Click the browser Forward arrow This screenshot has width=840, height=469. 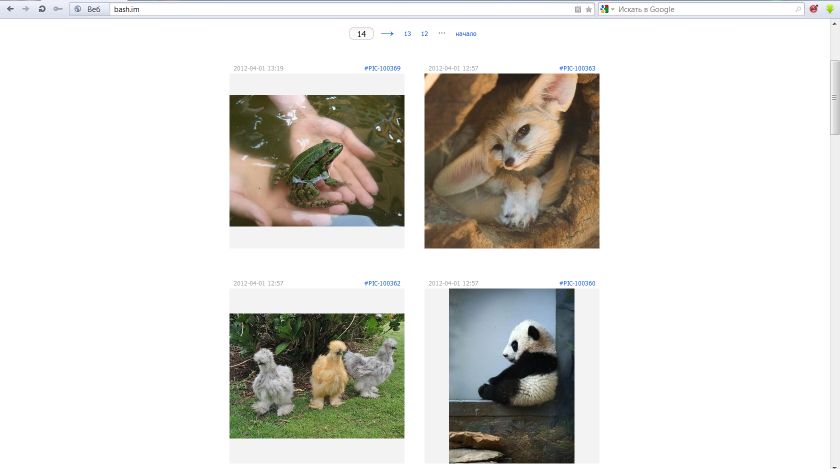[26, 9]
